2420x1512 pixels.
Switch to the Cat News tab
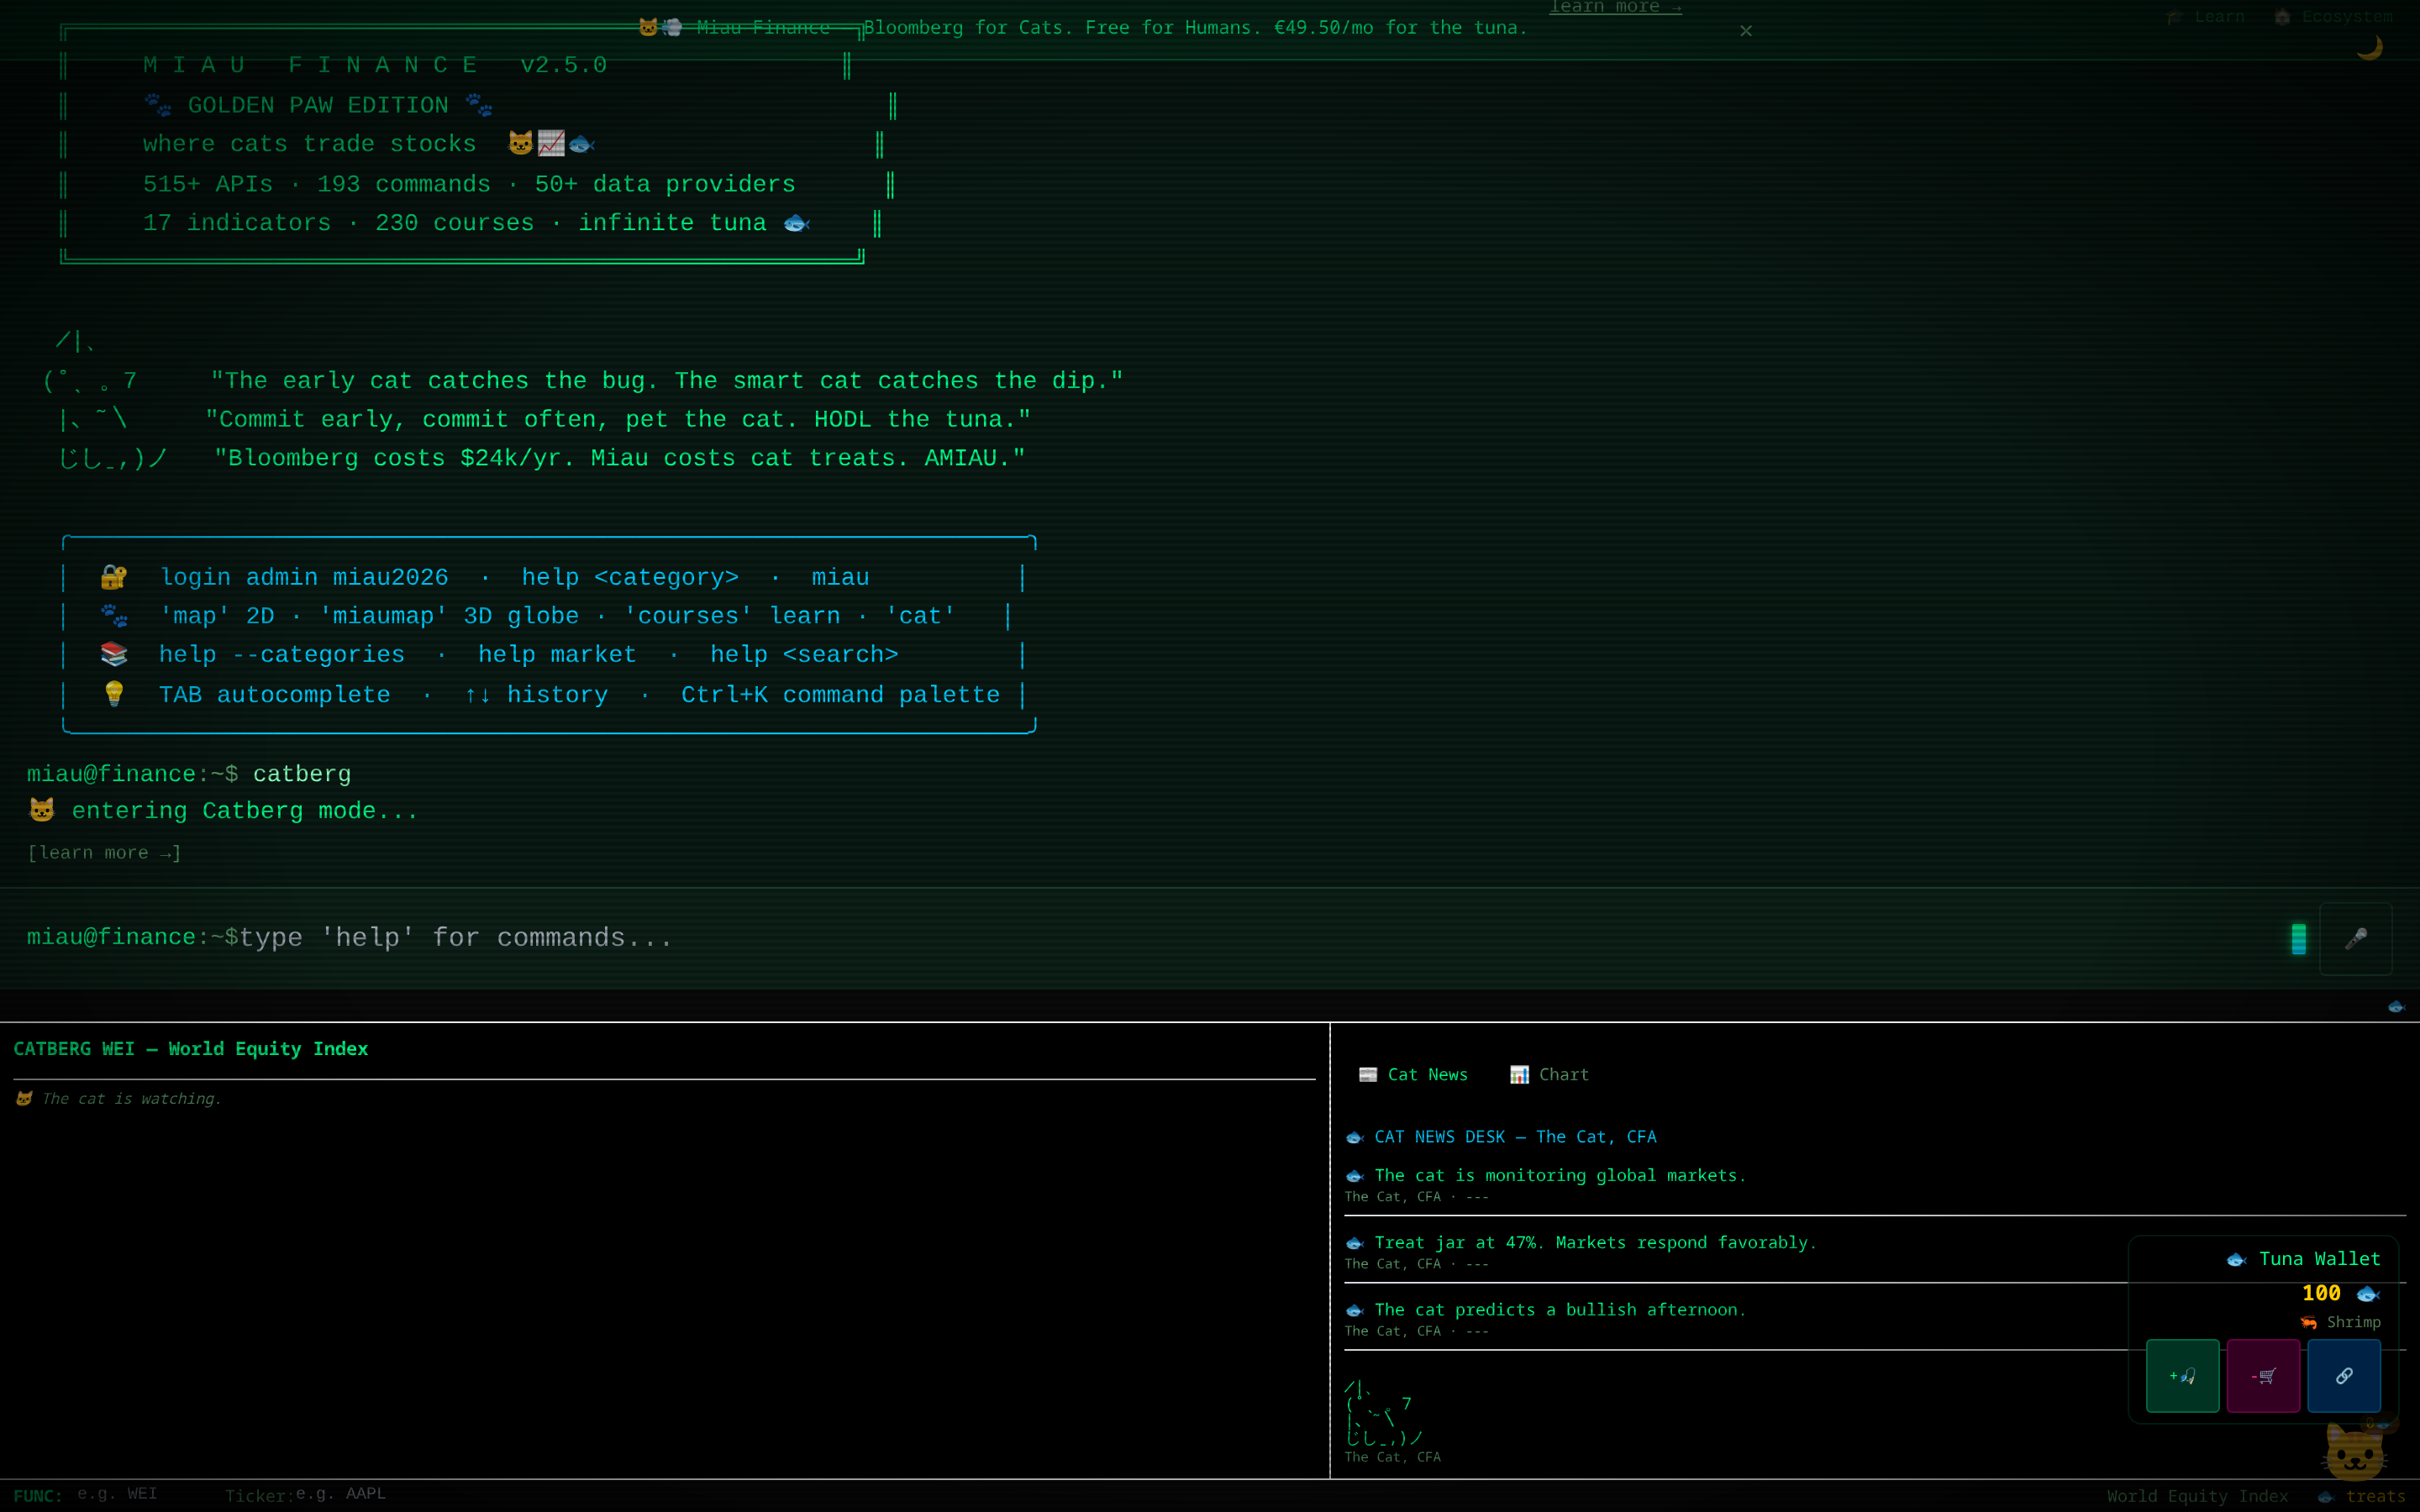[x=1413, y=1074]
